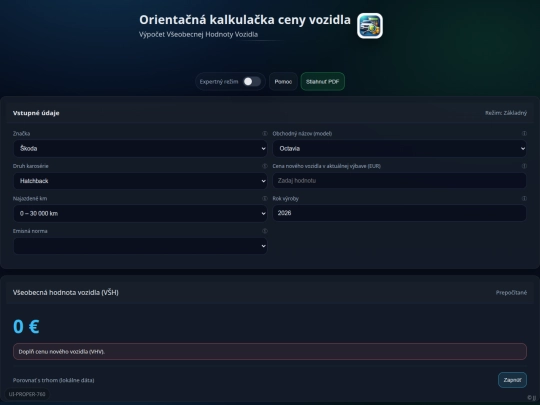The image size is (540, 405).
Task: Click Zapnúť to compare with market
Action: tap(512, 380)
